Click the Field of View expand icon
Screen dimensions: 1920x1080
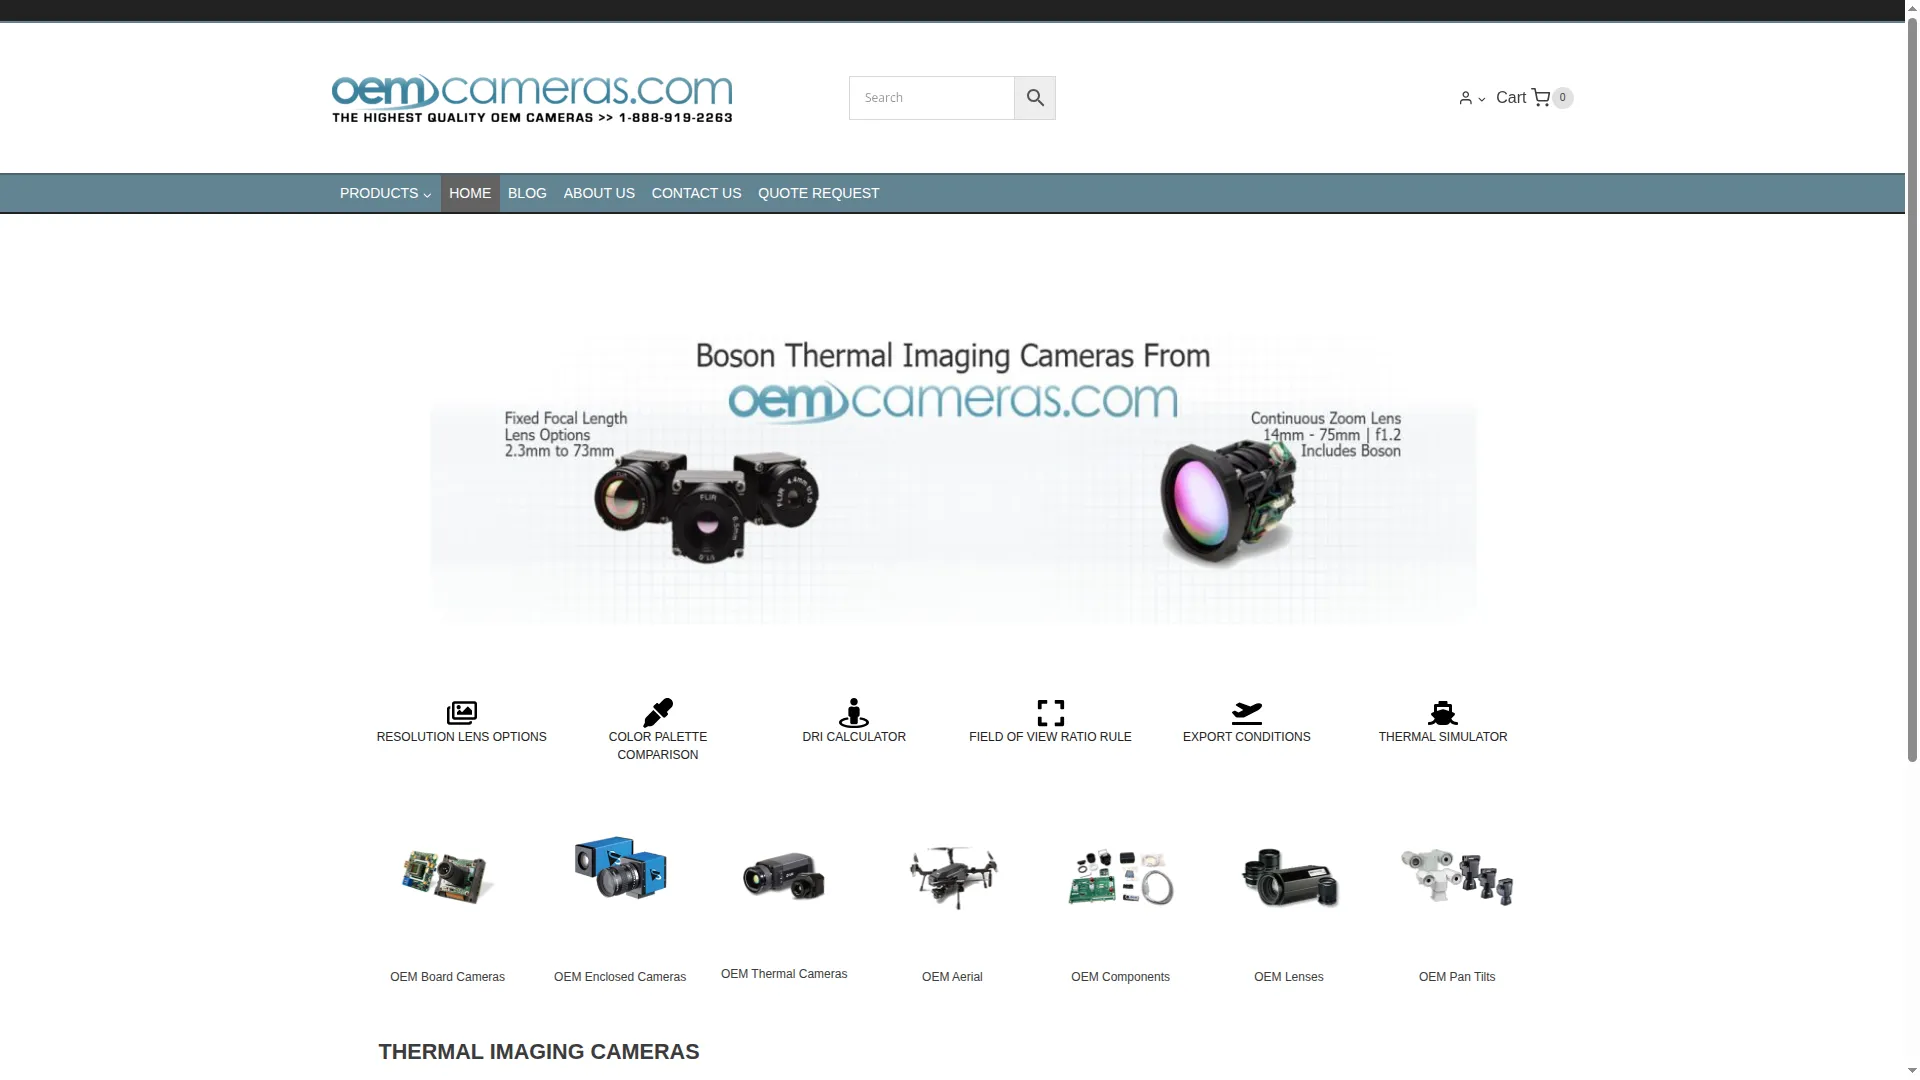pos(1050,713)
